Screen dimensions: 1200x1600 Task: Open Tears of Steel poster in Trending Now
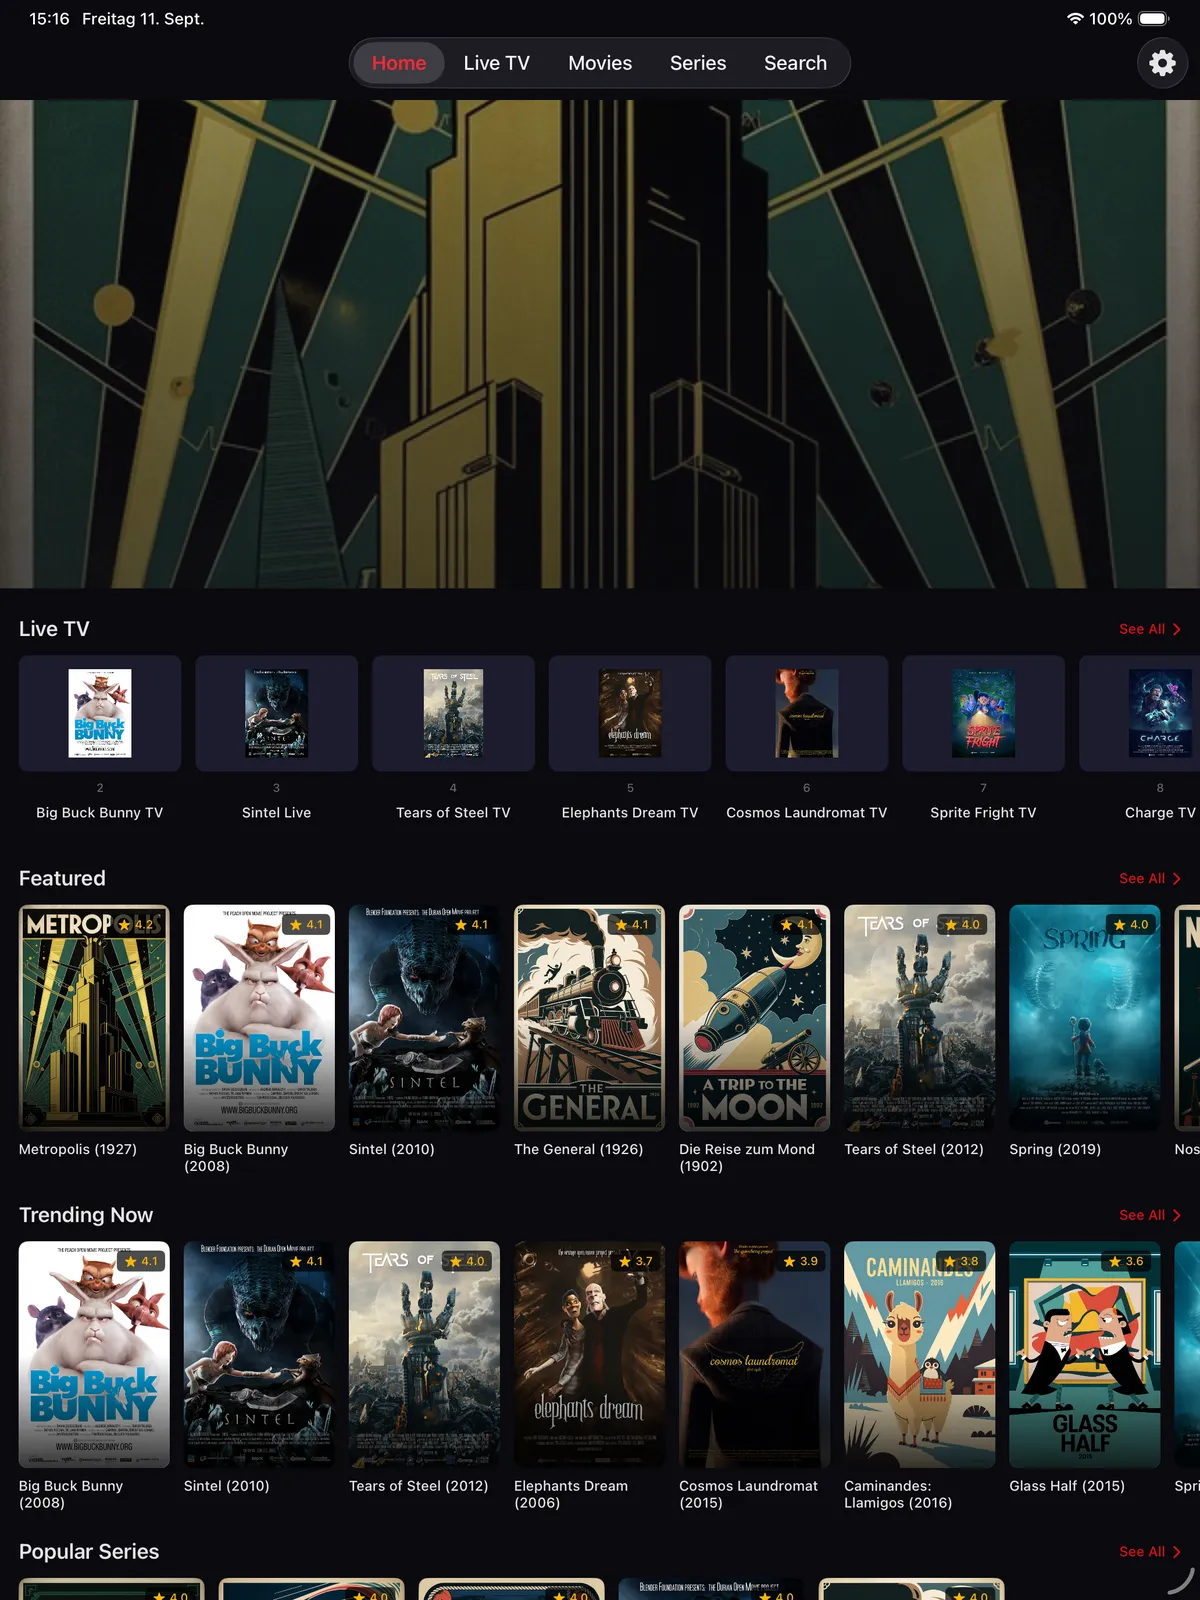[x=424, y=1355]
